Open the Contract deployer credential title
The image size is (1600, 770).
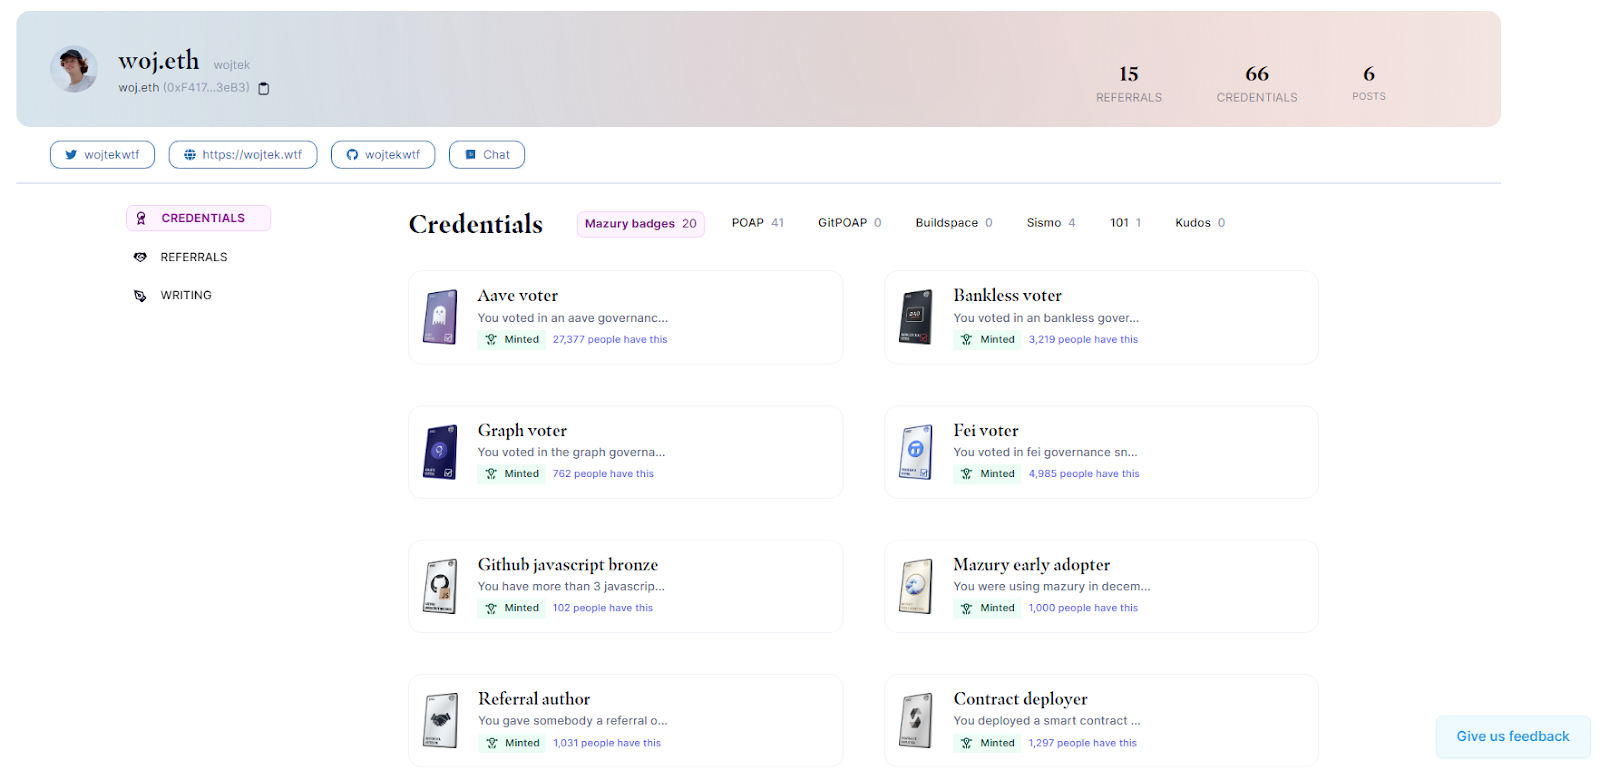click(x=1020, y=699)
